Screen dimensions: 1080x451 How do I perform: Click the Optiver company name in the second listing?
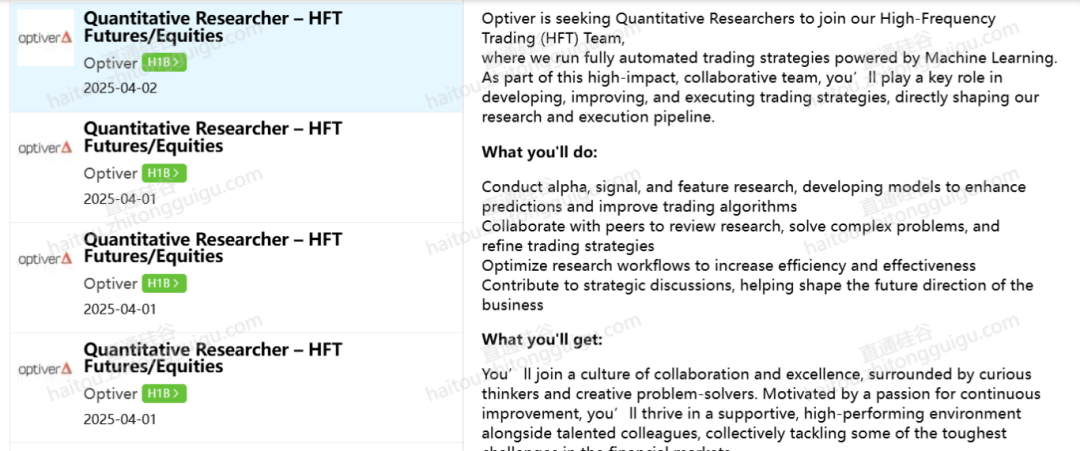click(111, 174)
